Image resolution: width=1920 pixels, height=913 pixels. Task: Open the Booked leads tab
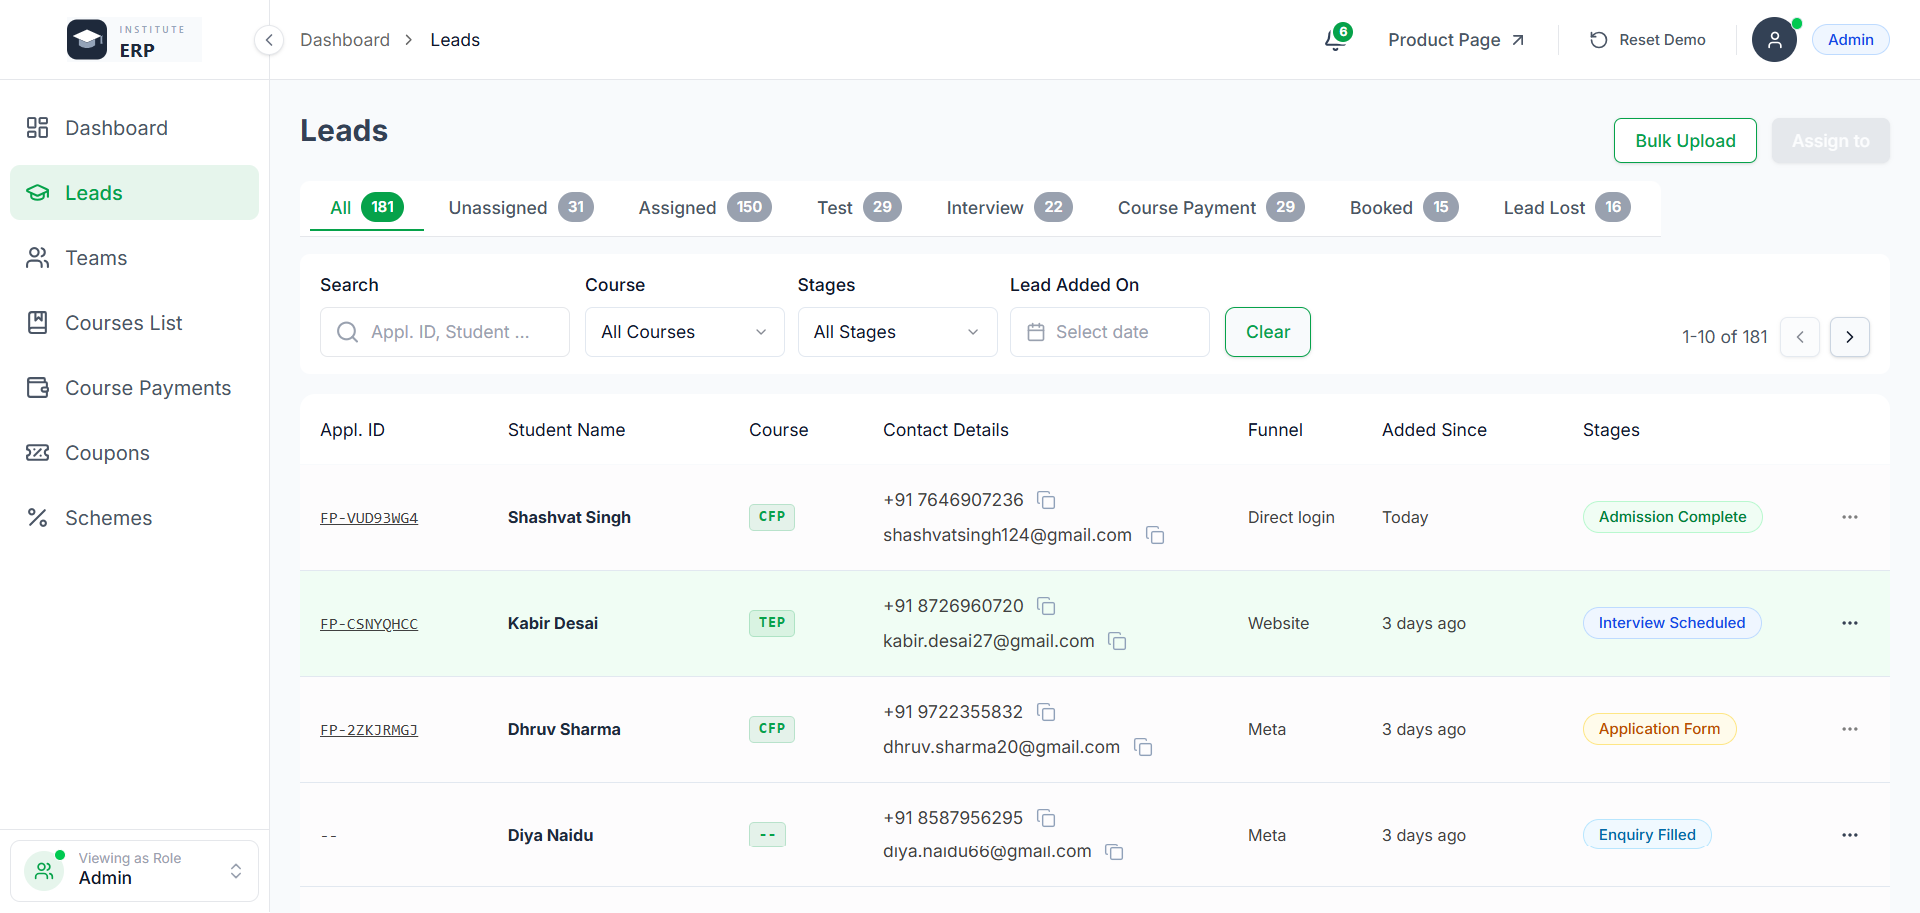pyautogui.click(x=1404, y=207)
